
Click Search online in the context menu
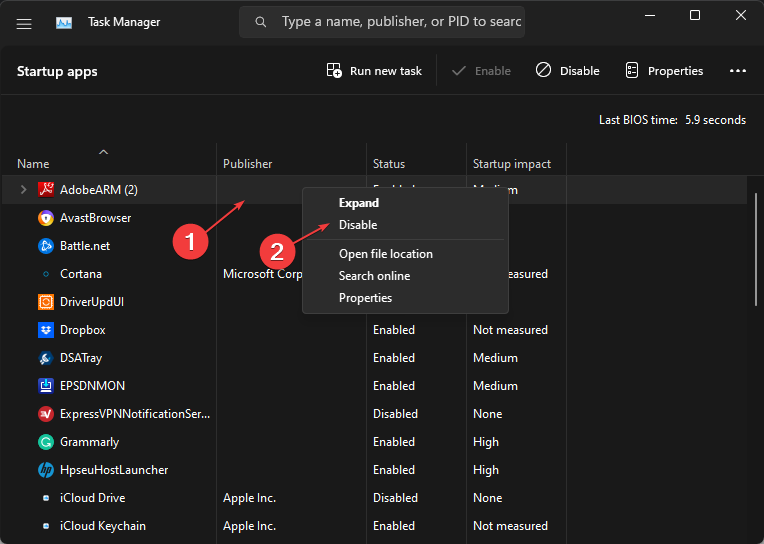pyautogui.click(x=374, y=276)
